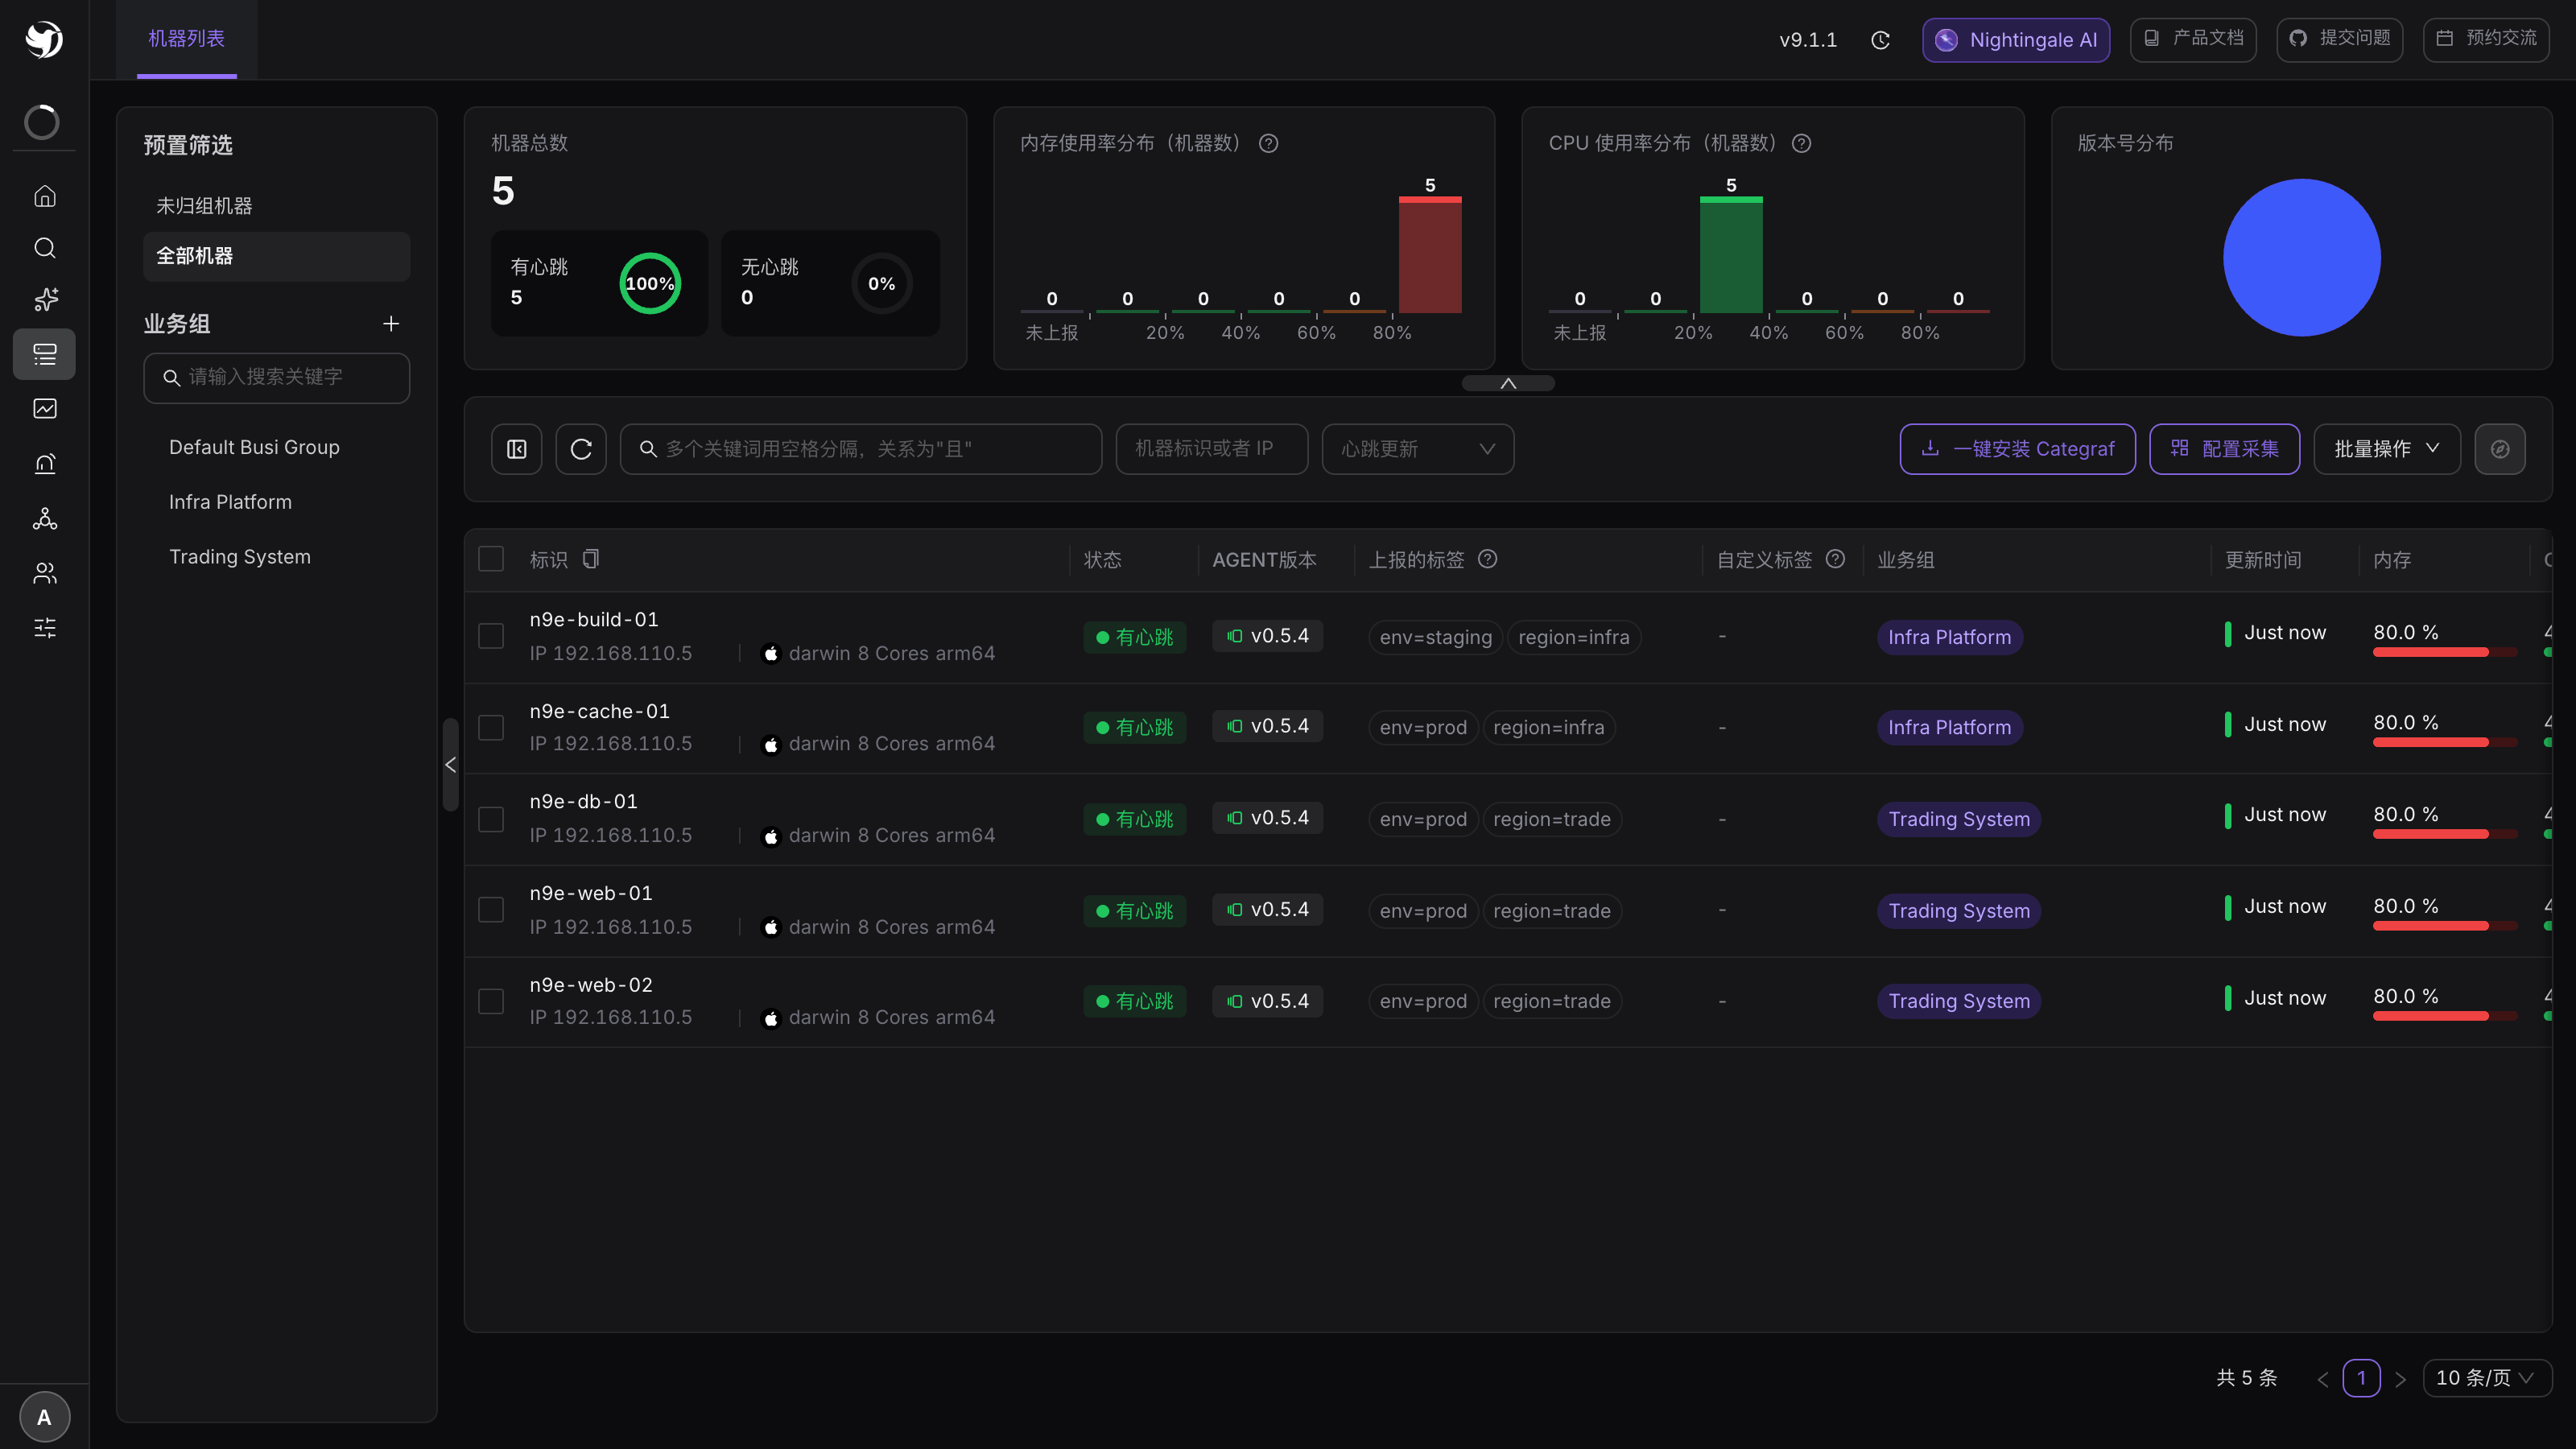Open the AI sparkle sidebar icon
Image resolution: width=2576 pixels, height=1449 pixels.
tap(44, 300)
